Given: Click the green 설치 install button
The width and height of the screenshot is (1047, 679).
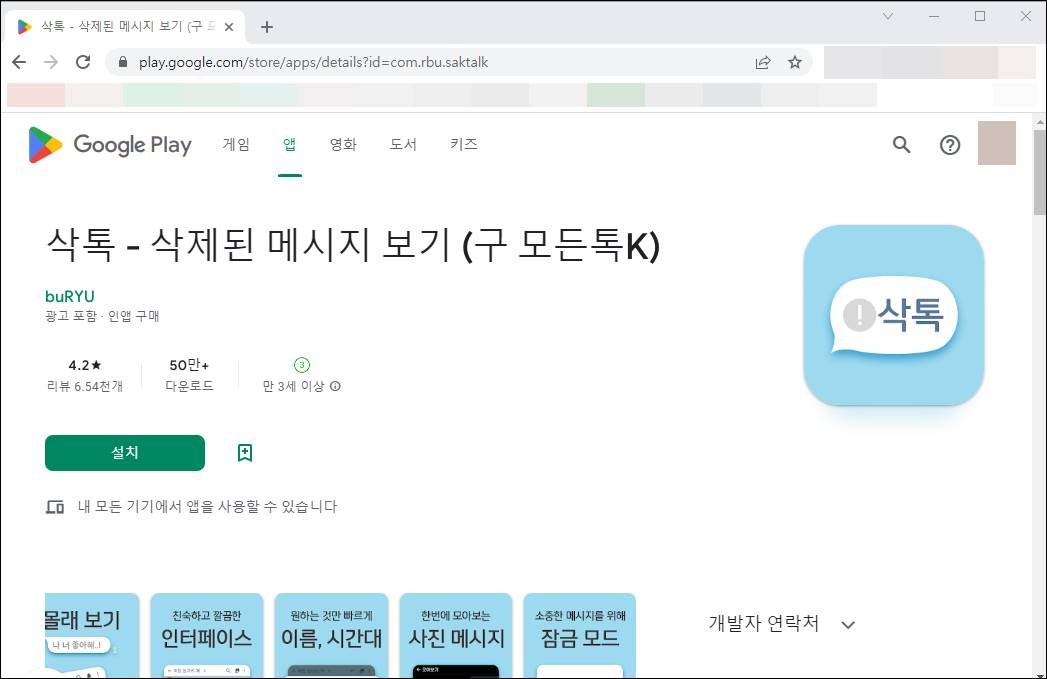Looking at the screenshot, I should [125, 453].
